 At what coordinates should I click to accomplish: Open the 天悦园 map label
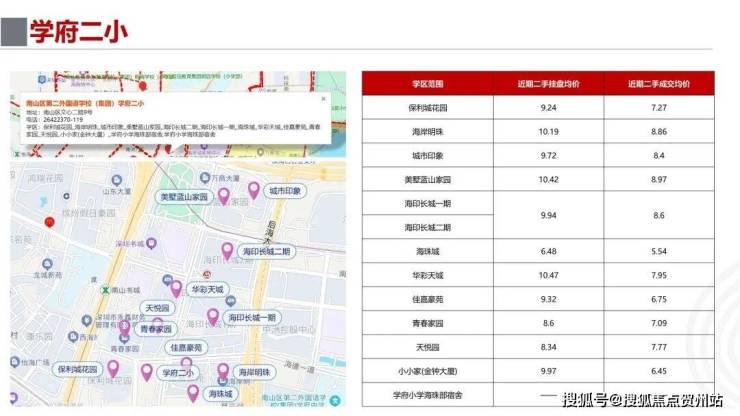[157, 308]
